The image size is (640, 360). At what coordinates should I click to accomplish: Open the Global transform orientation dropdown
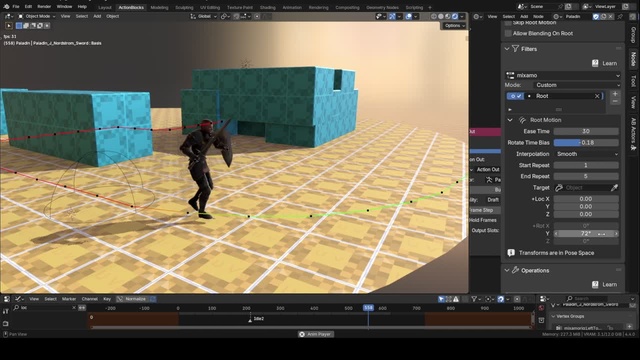[204, 16]
